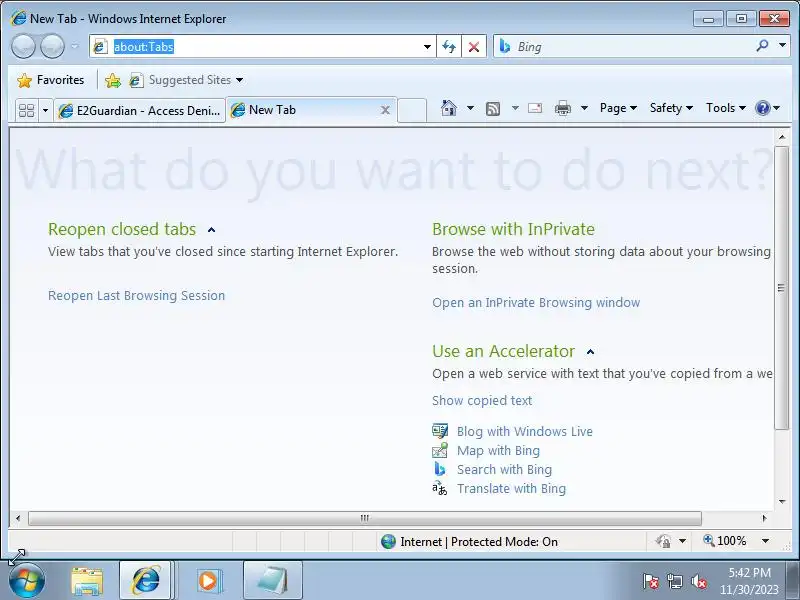Image resolution: width=800 pixels, height=600 pixels.
Task: Click the notepad taskbar icon
Action: (272, 581)
